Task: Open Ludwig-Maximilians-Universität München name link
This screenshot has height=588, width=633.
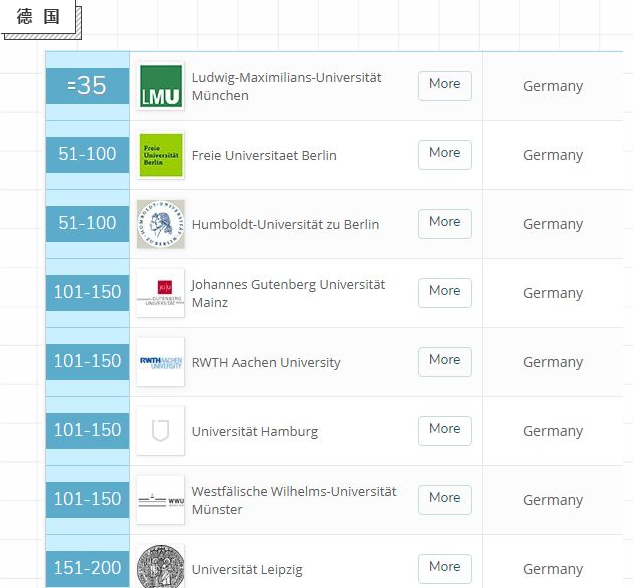Action: 286,86
